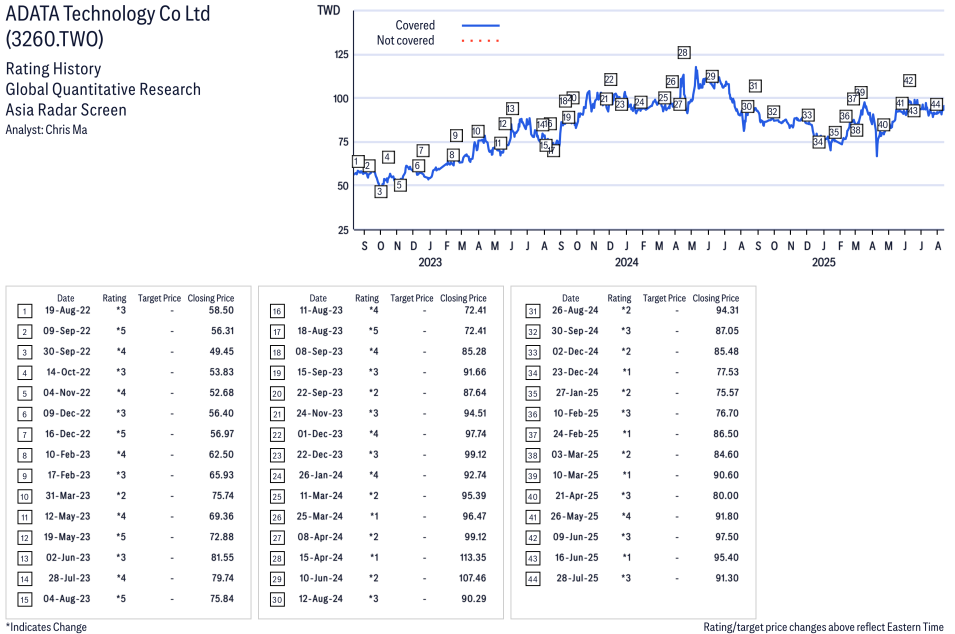Click the Asia Radar Screen heading
This screenshot has height=634, width=955.
pos(66,110)
